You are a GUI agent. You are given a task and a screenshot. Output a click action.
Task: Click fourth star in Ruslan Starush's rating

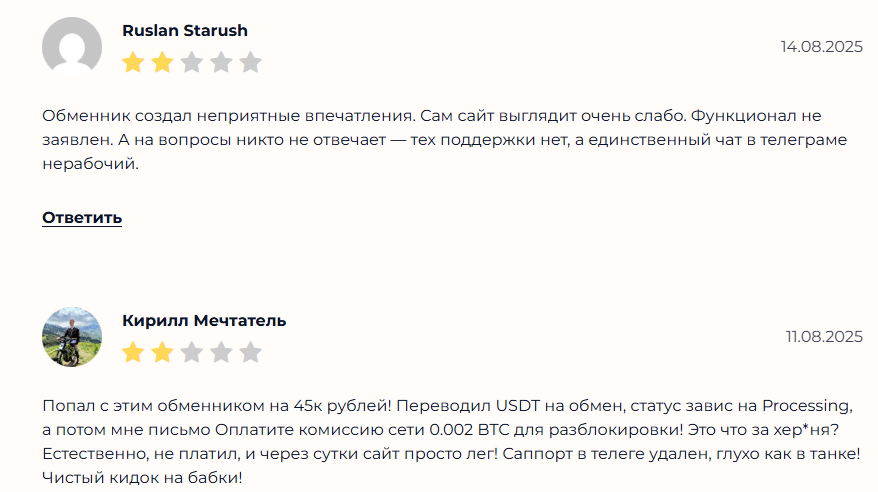221,64
